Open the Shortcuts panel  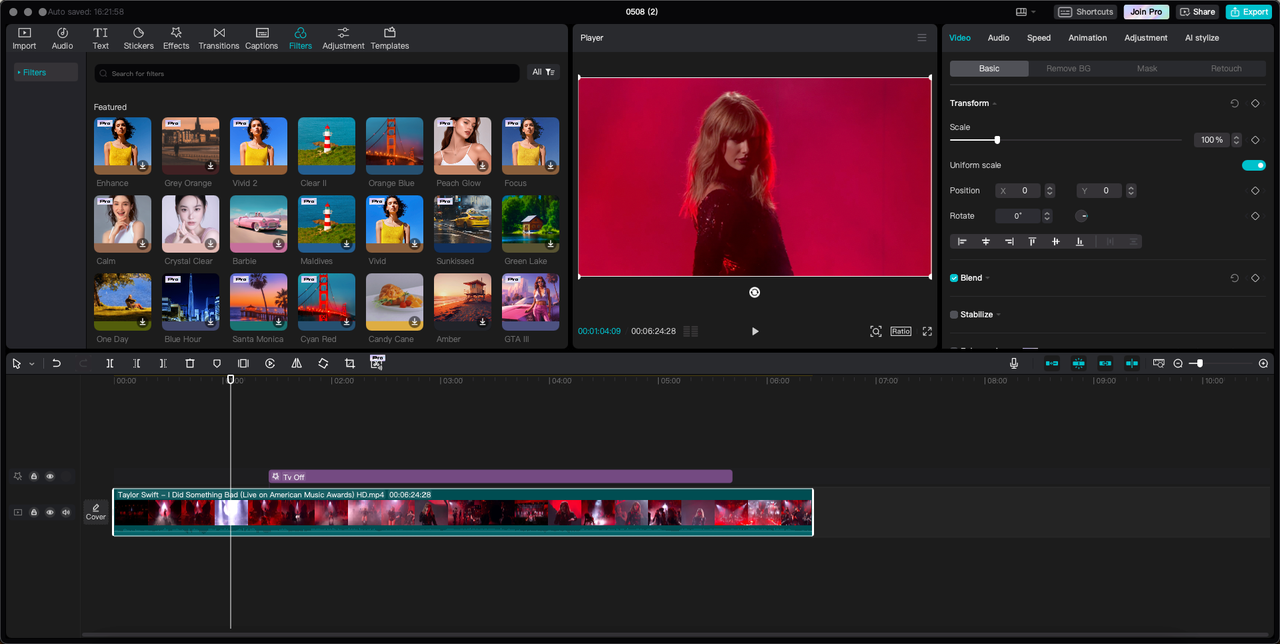pyautogui.click(x=1086, y=12)
